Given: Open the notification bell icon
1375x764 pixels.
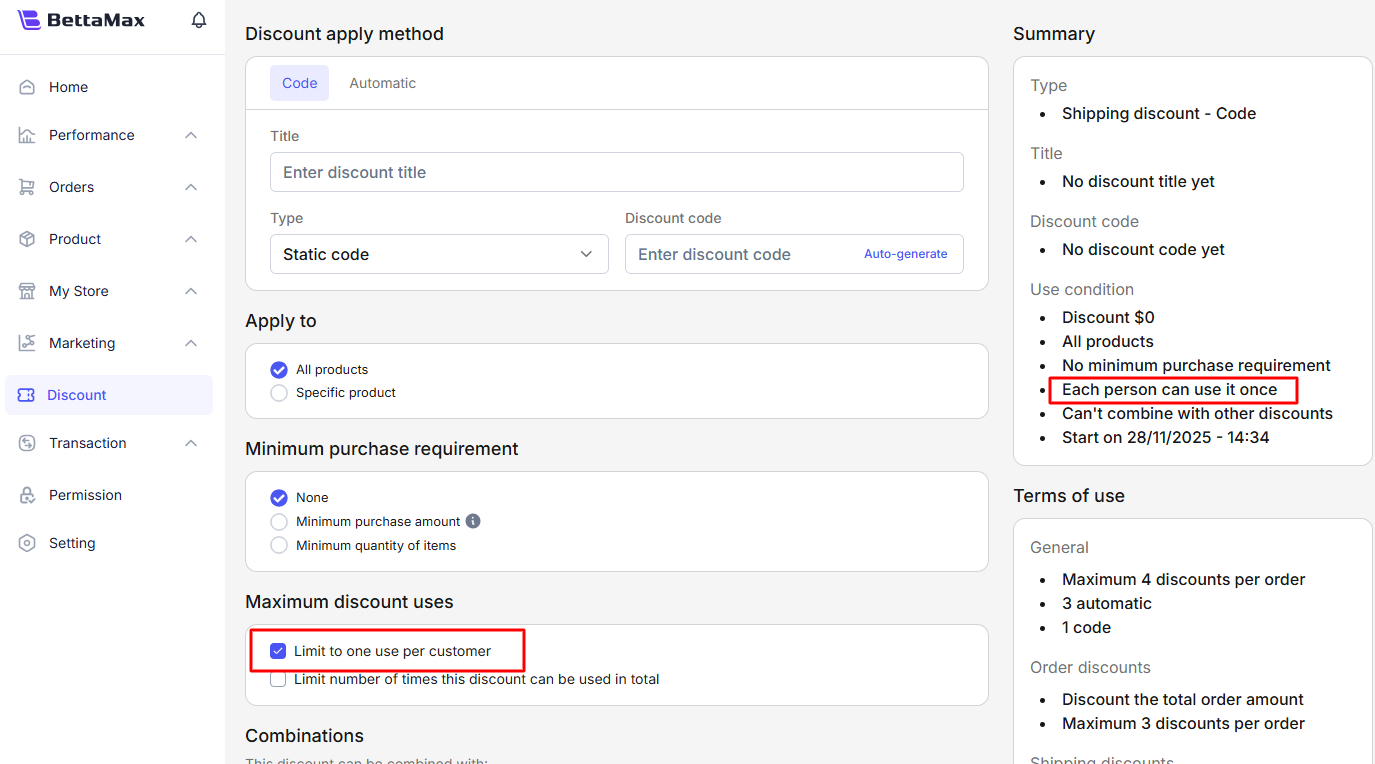Looking at the screenshot, I should click(198, 19).
